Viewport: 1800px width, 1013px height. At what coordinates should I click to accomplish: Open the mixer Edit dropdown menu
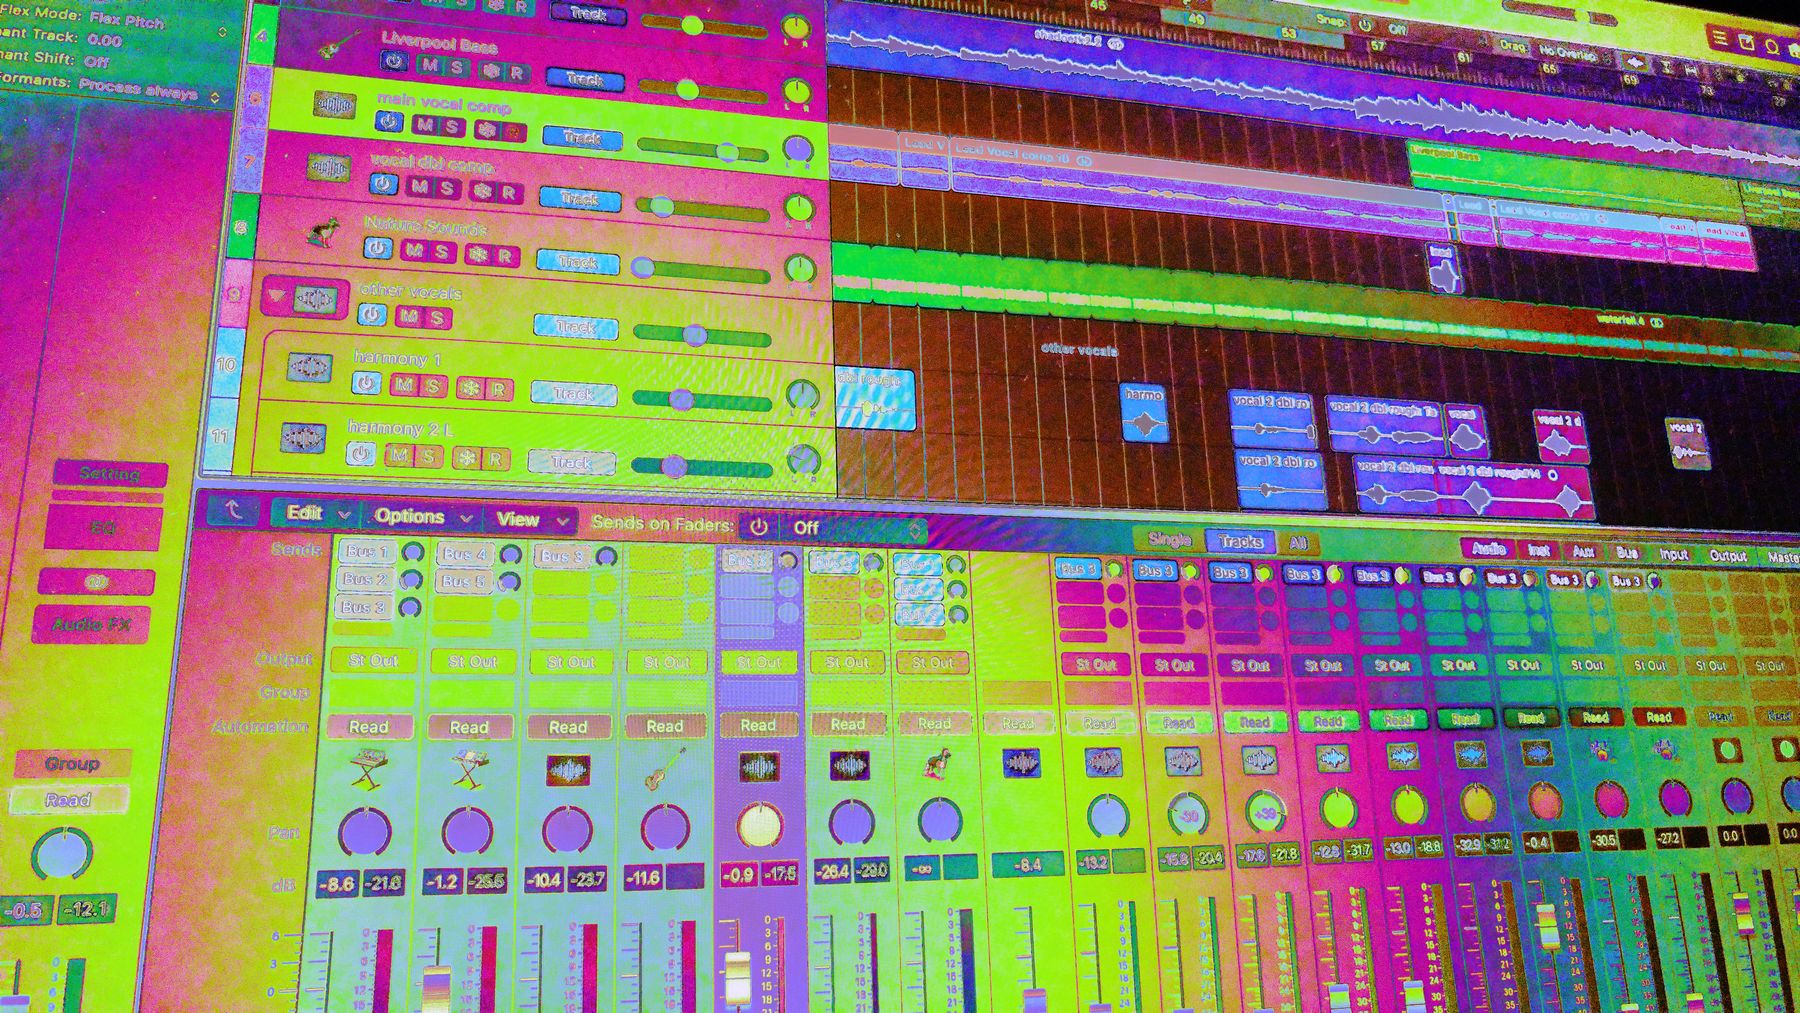pyautogui.click(x=318, y=514)
